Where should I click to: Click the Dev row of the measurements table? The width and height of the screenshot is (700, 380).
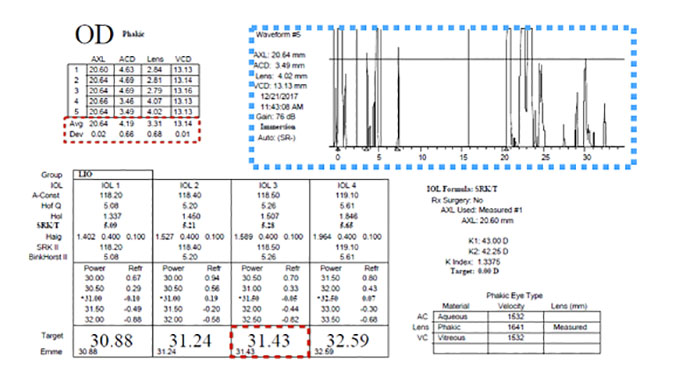[131, 134]
